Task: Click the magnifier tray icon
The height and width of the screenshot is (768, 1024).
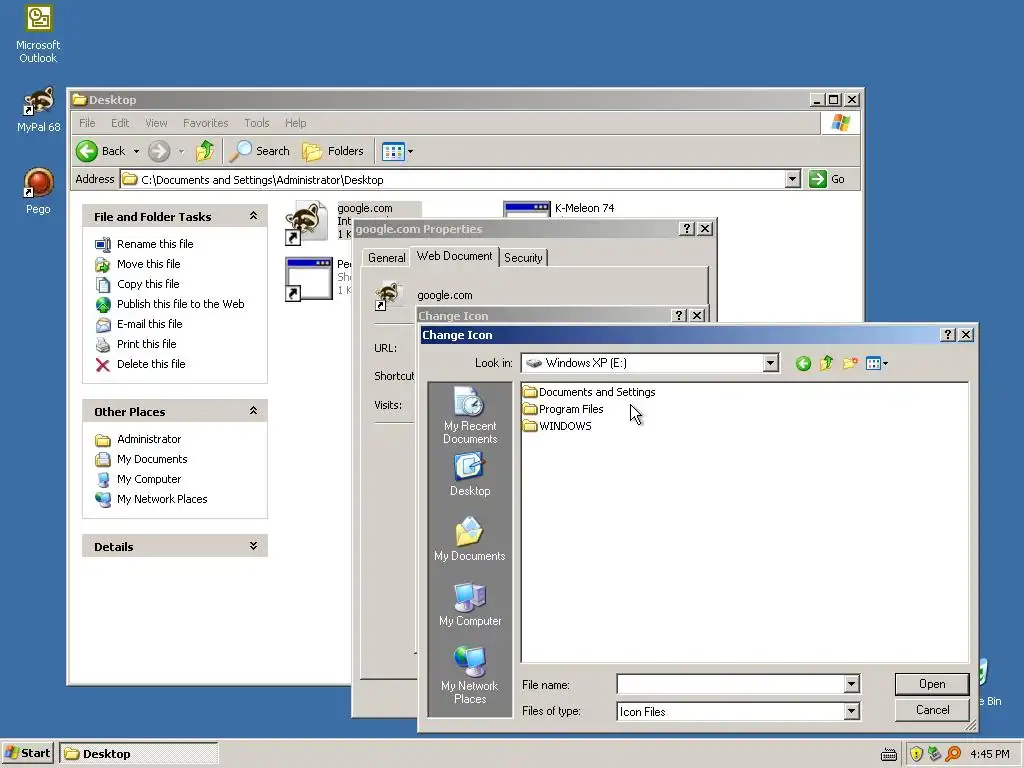Action: pyautogui.click(x=953, y=754)
